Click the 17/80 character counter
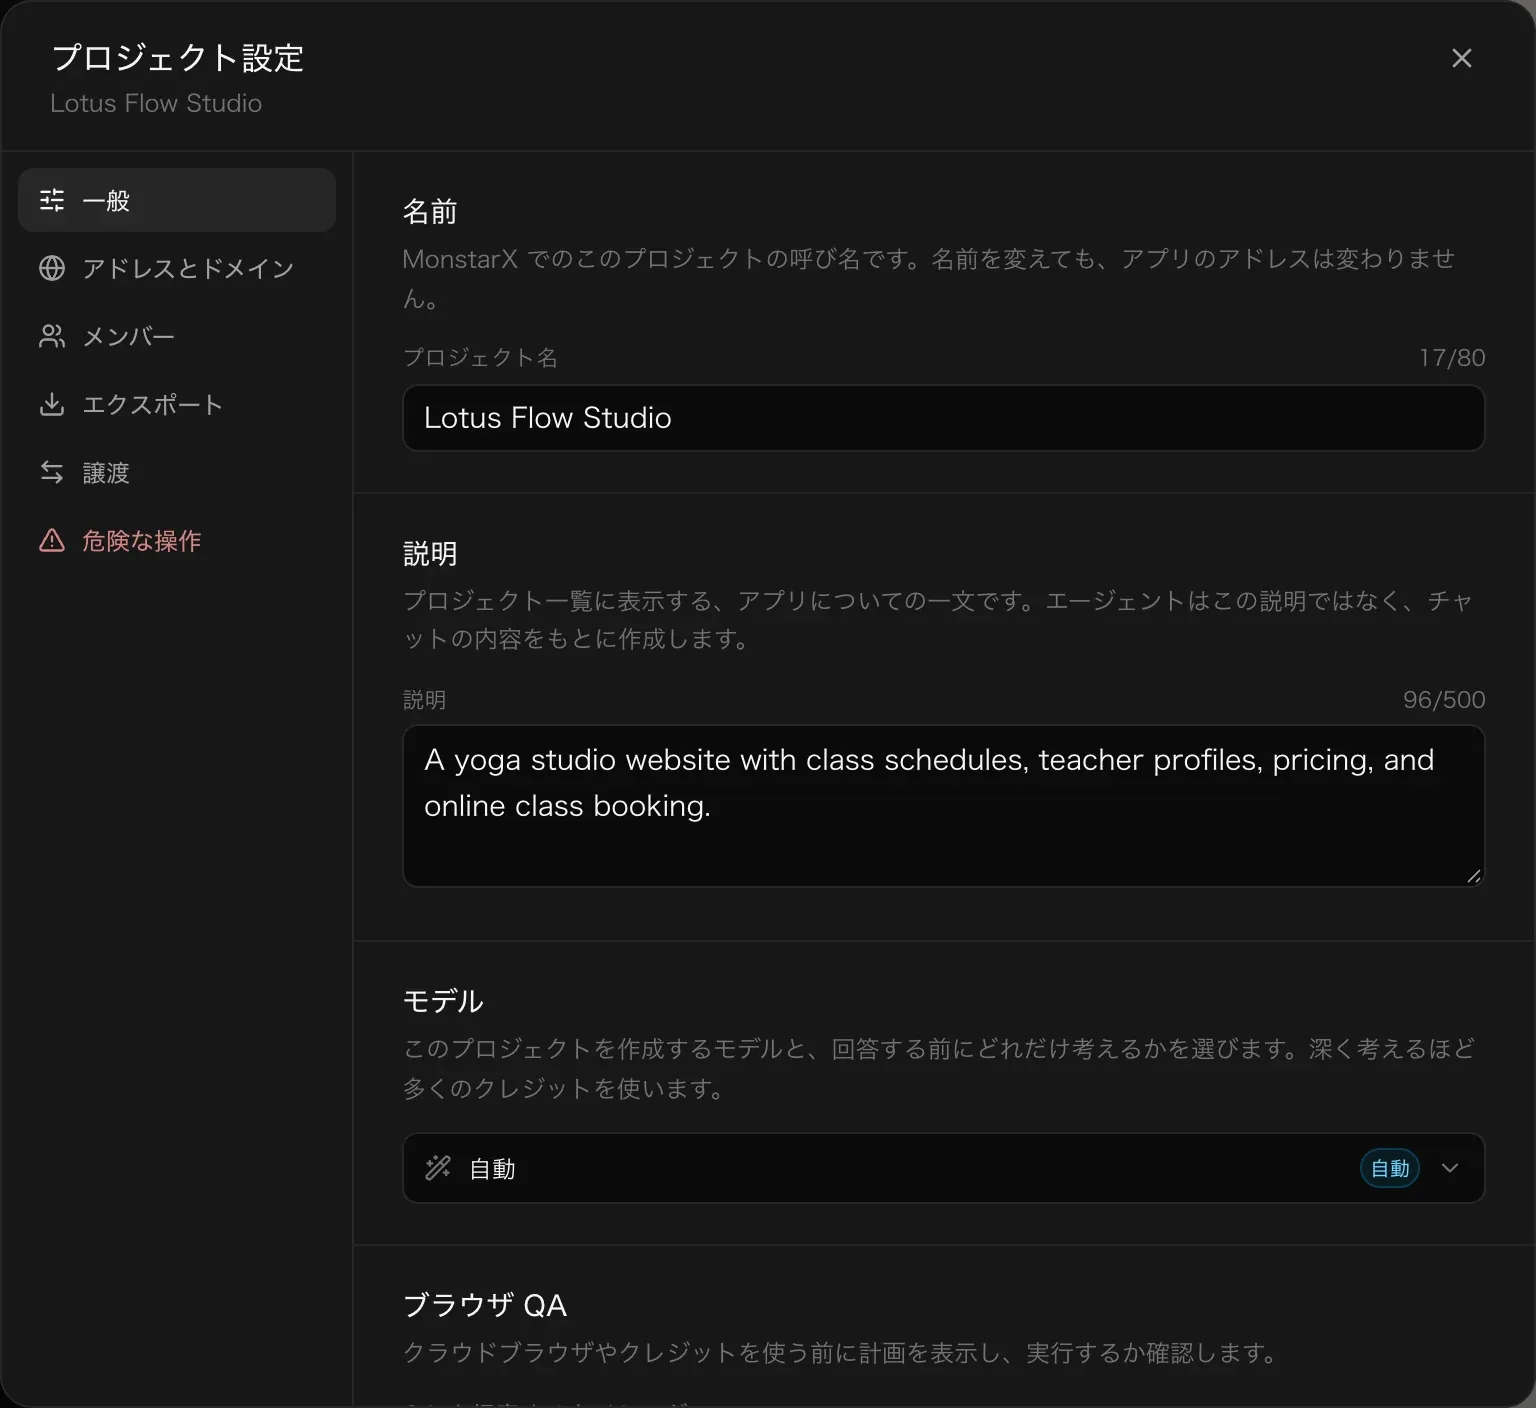 tap(1452, 357)
